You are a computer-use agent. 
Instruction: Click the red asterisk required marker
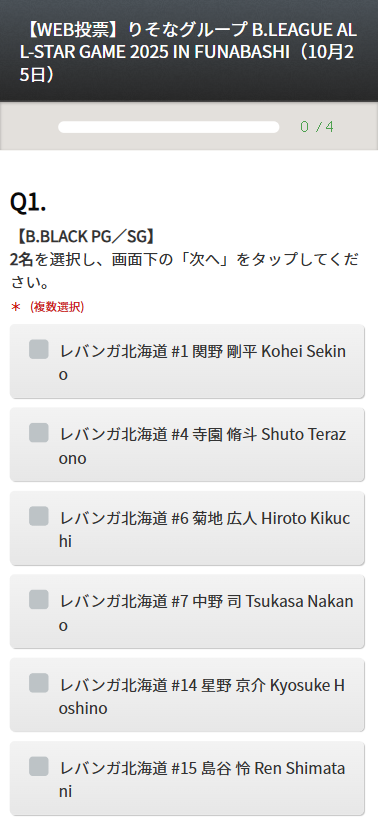pos(16,307)
